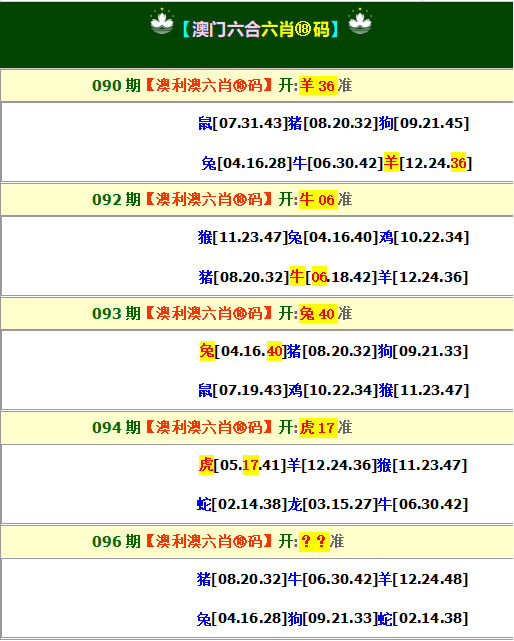The height and width of the screenshot is (641, 514).
Task: Click 蛇[02.14.38] in the 096 period
Action: tap(423, 619)
